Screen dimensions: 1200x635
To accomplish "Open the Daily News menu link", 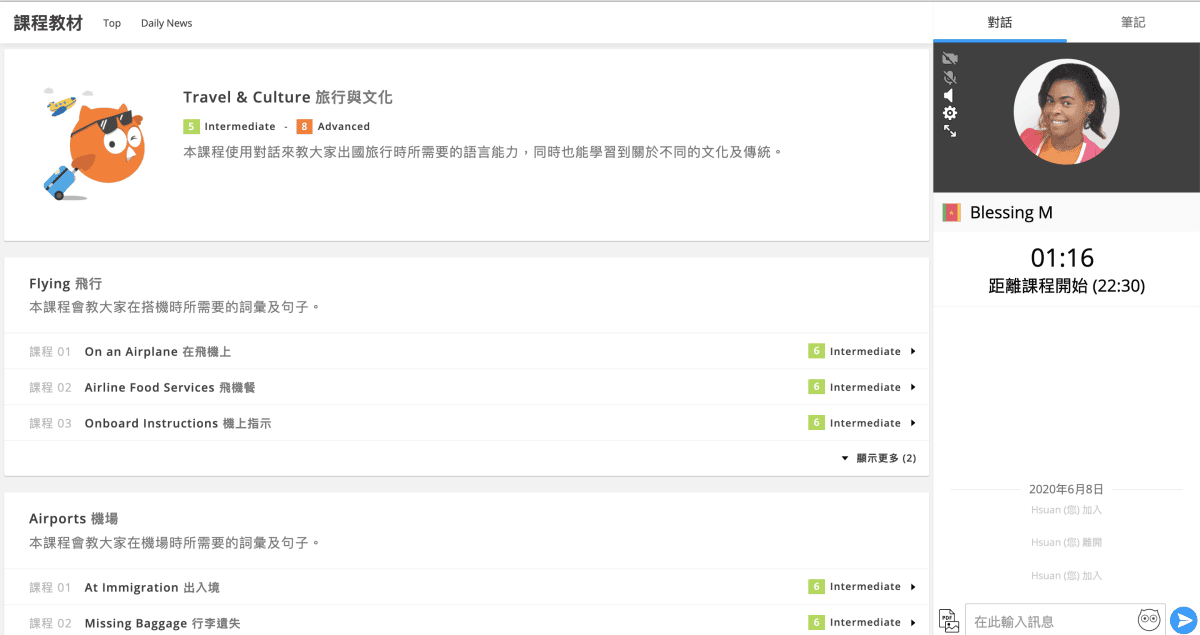I will click(166, 23).
